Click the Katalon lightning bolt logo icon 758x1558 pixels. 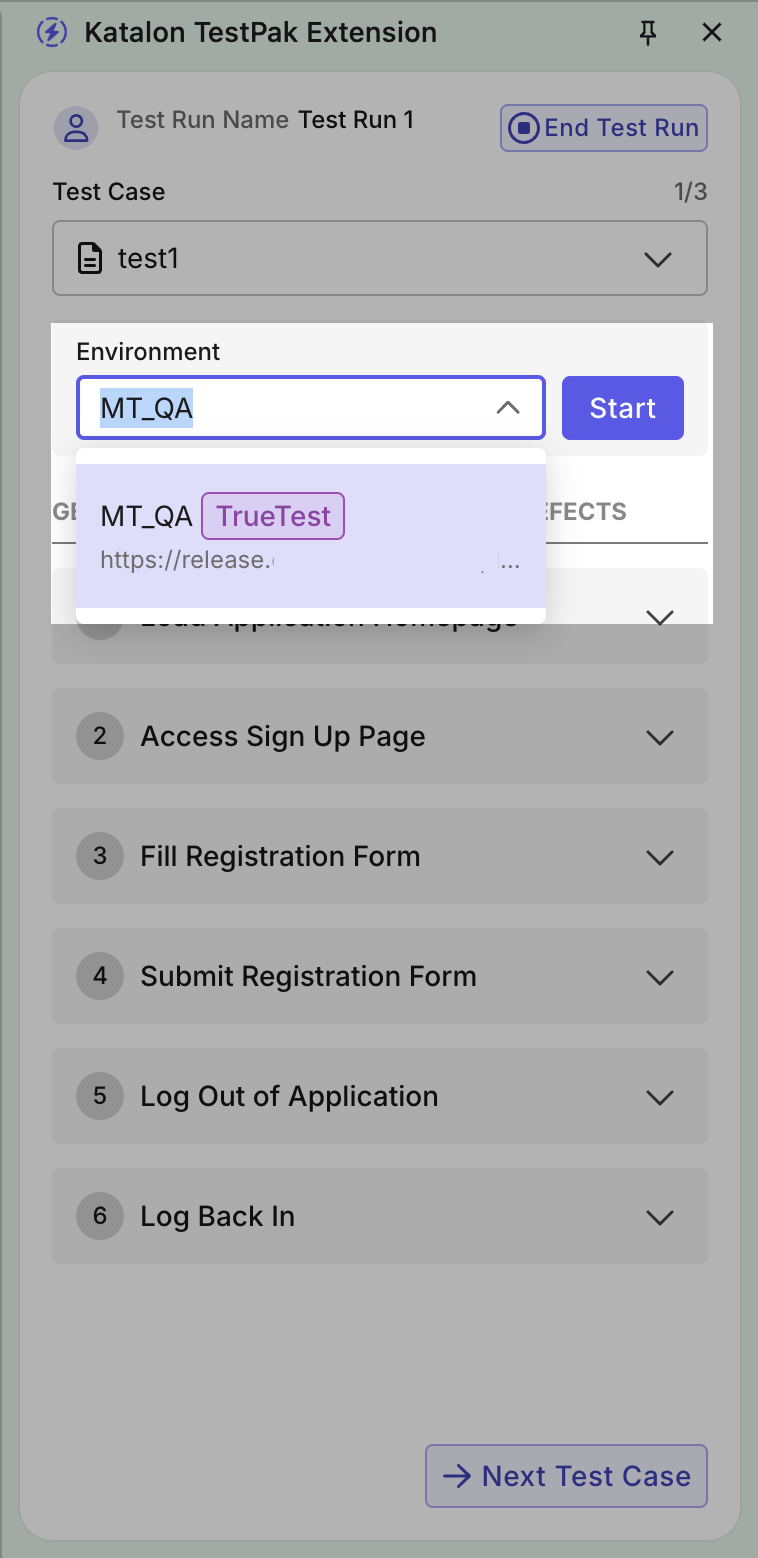pyautogui.click(x=51, y=32)
